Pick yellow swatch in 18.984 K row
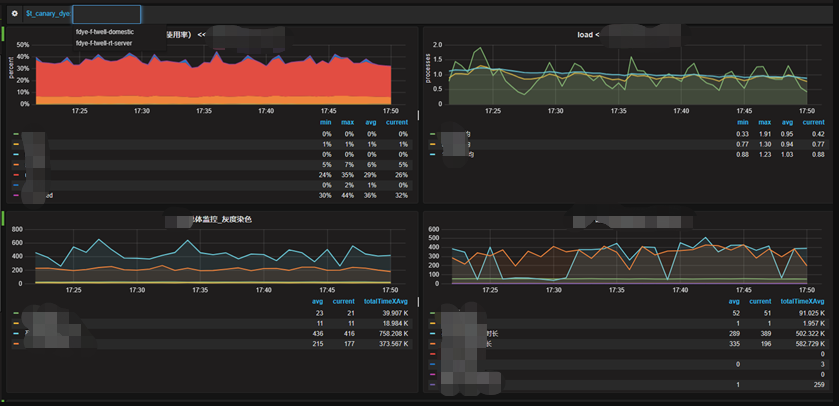Screen dimensions: 839x406 click(16, 323)
